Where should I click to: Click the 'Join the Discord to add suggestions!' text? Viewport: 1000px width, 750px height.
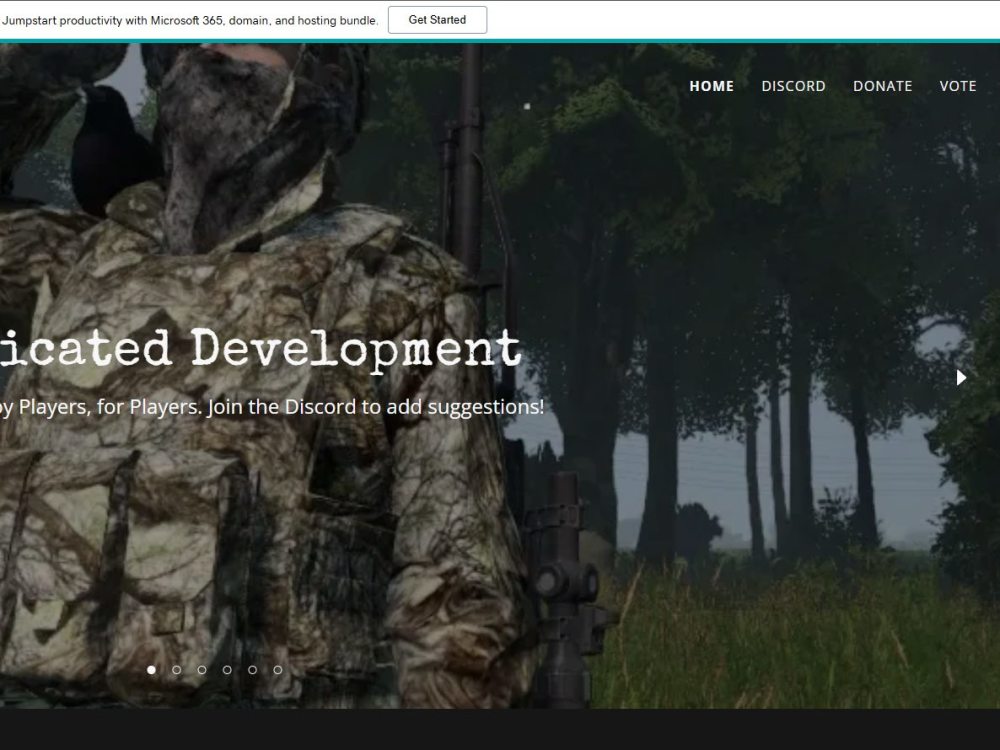pyautogui.click(x=376, y=407)
